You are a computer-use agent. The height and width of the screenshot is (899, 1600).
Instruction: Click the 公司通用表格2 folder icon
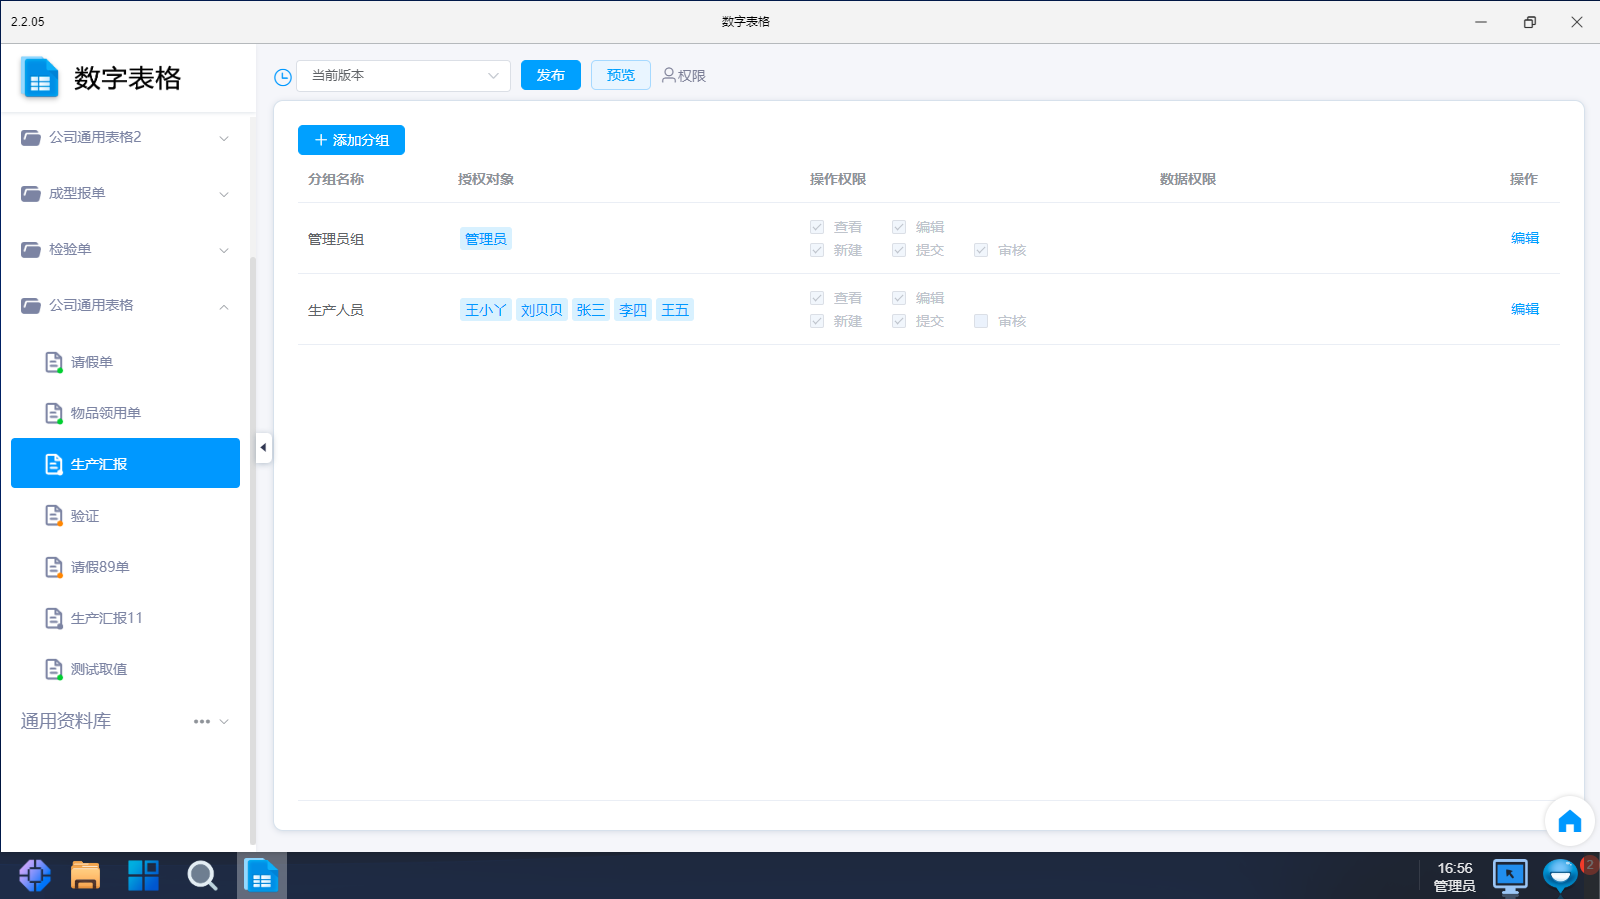31,138
